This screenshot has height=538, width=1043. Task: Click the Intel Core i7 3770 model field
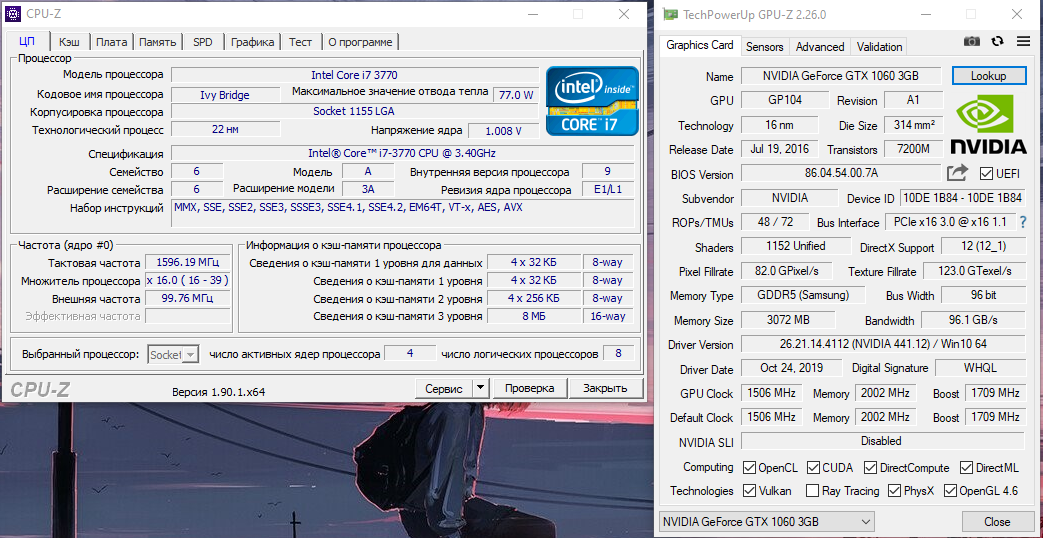click(x=355, y=75)
